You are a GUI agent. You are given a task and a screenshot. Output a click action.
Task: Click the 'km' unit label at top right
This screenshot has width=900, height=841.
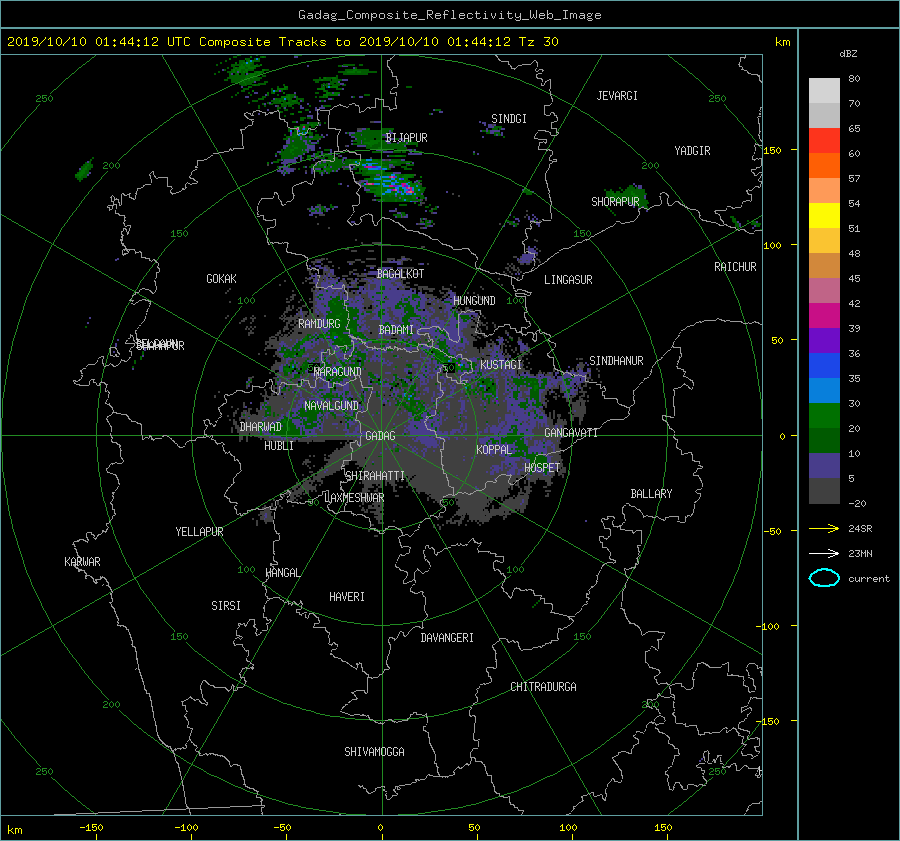(x=782, y=42)
